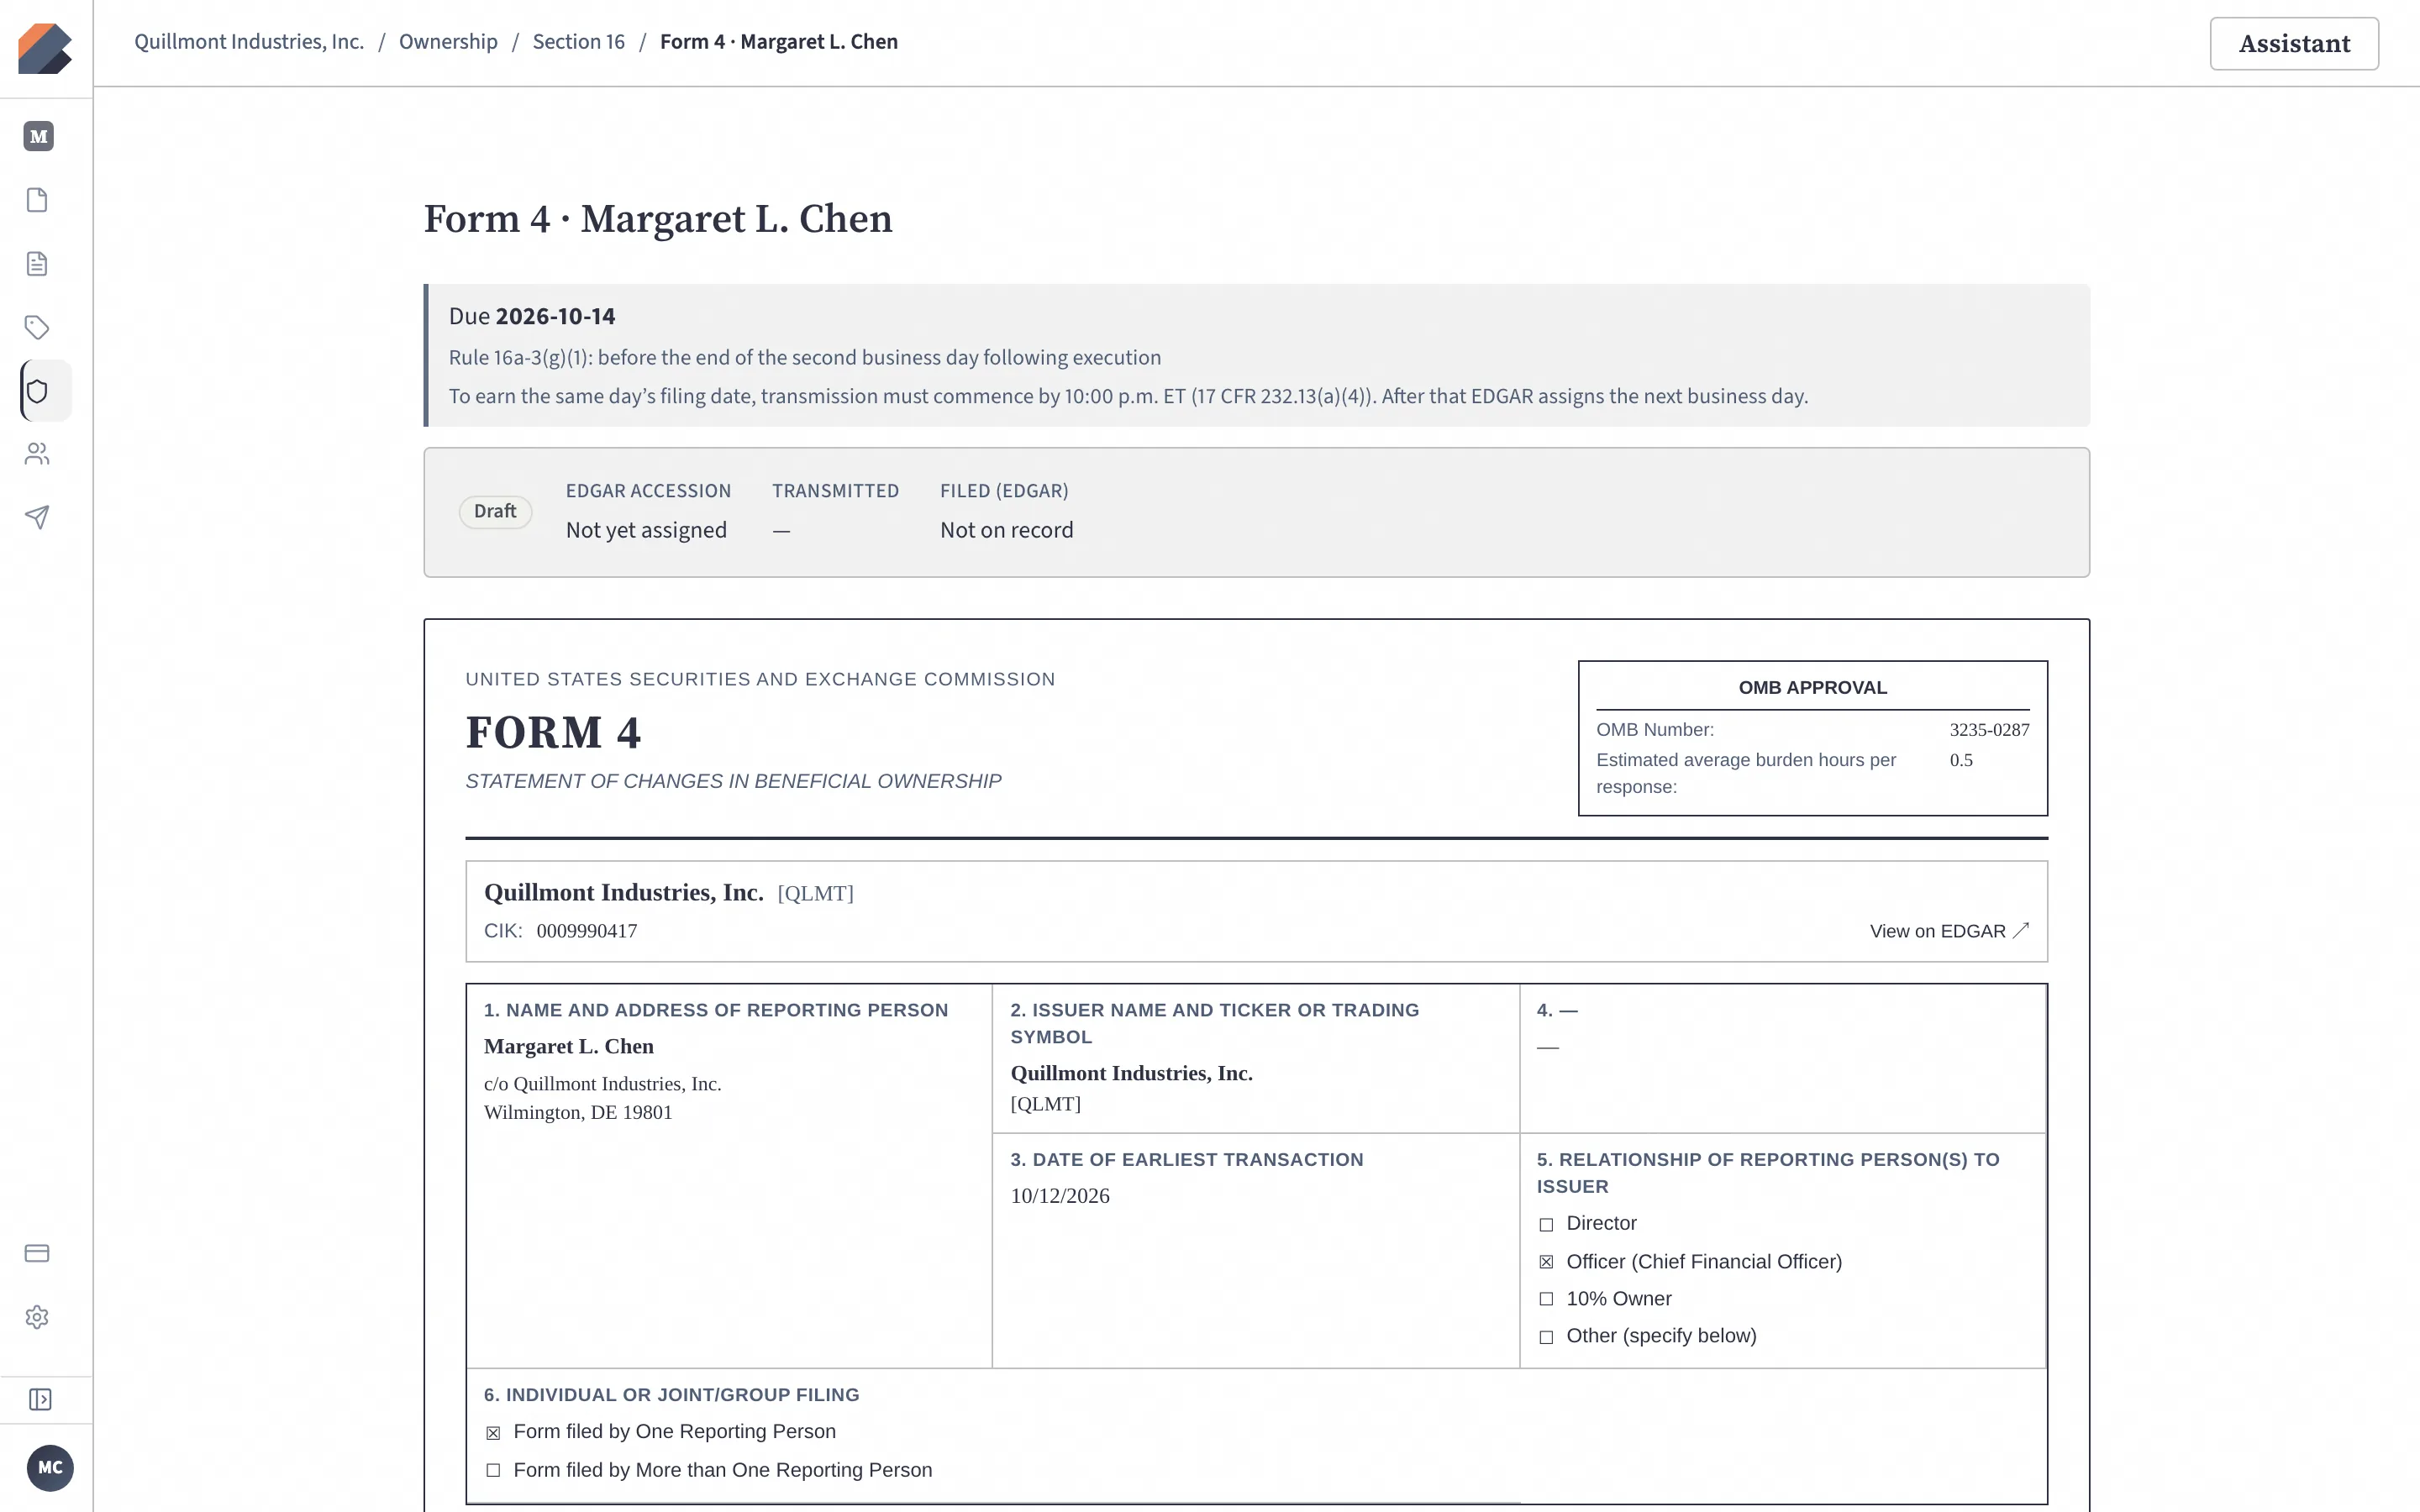Open the blank document sidebar icon
This screenshot has width=2420, height=1512.
point(37,200)
